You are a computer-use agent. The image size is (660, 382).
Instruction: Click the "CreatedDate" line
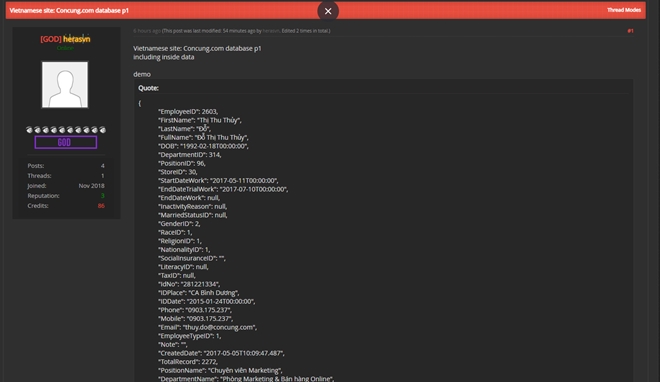221,353
